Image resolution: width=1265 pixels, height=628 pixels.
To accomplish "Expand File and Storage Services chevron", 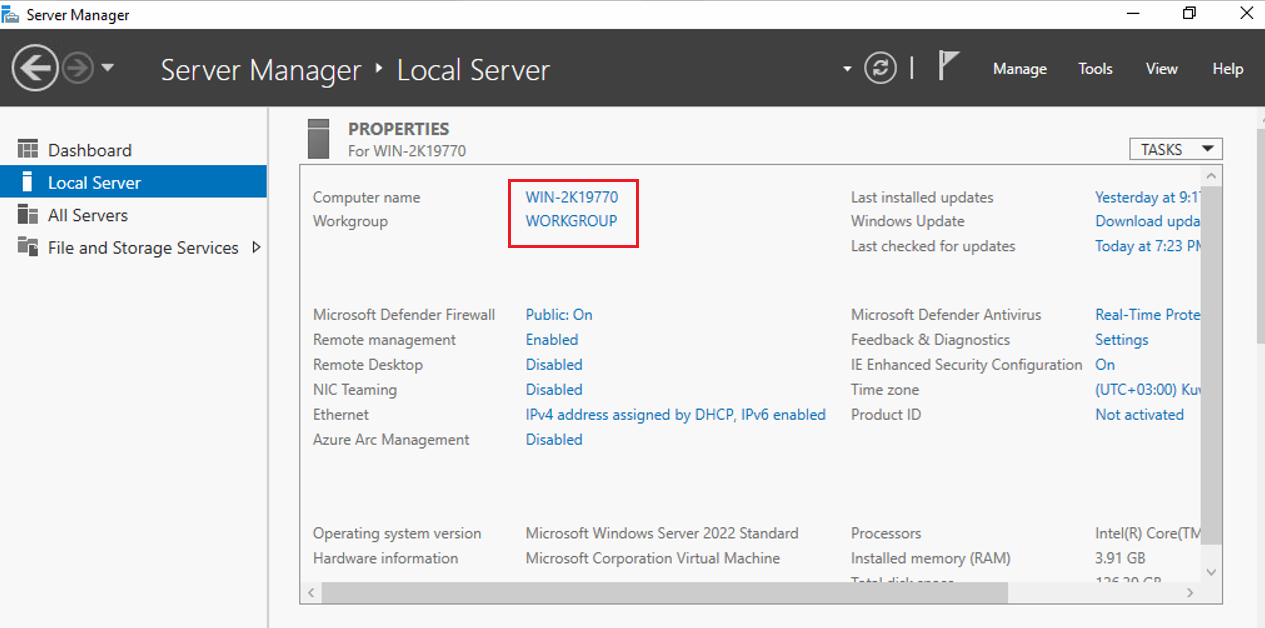I will click(x=257, y=247).
